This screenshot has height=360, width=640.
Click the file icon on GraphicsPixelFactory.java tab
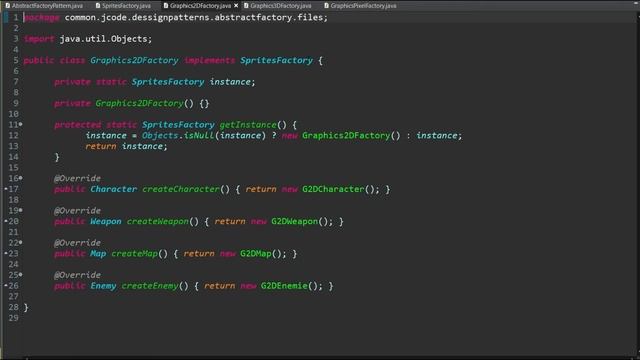pyautogui.click(x=327, y=6)
